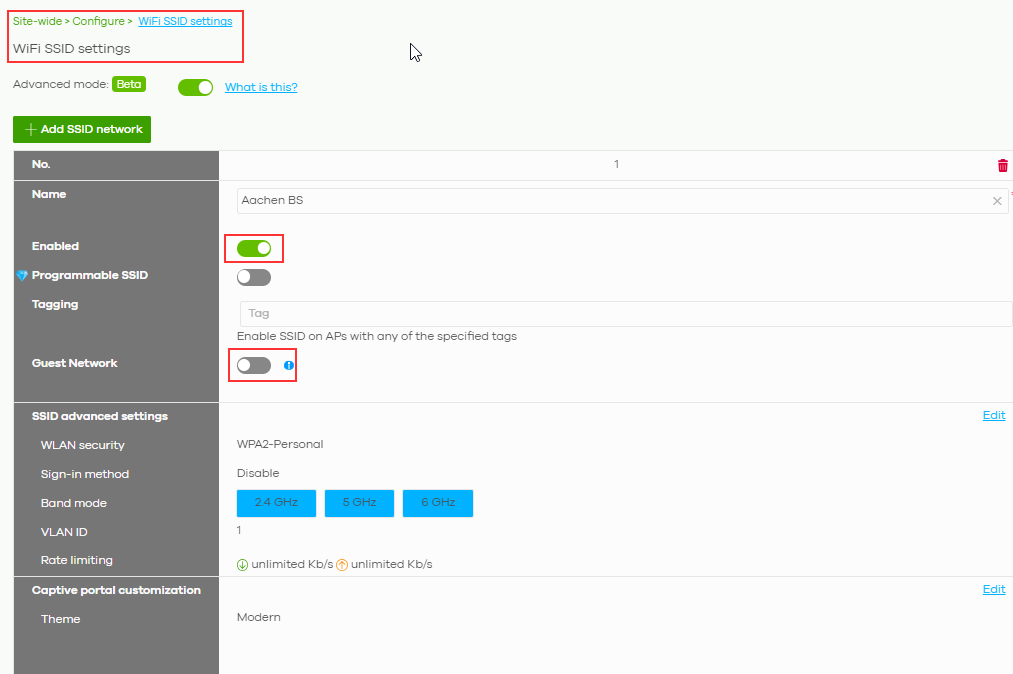Select the 5 GHz band button
This screenshot has width=1013, height=674.
click(x=359, y=503)
